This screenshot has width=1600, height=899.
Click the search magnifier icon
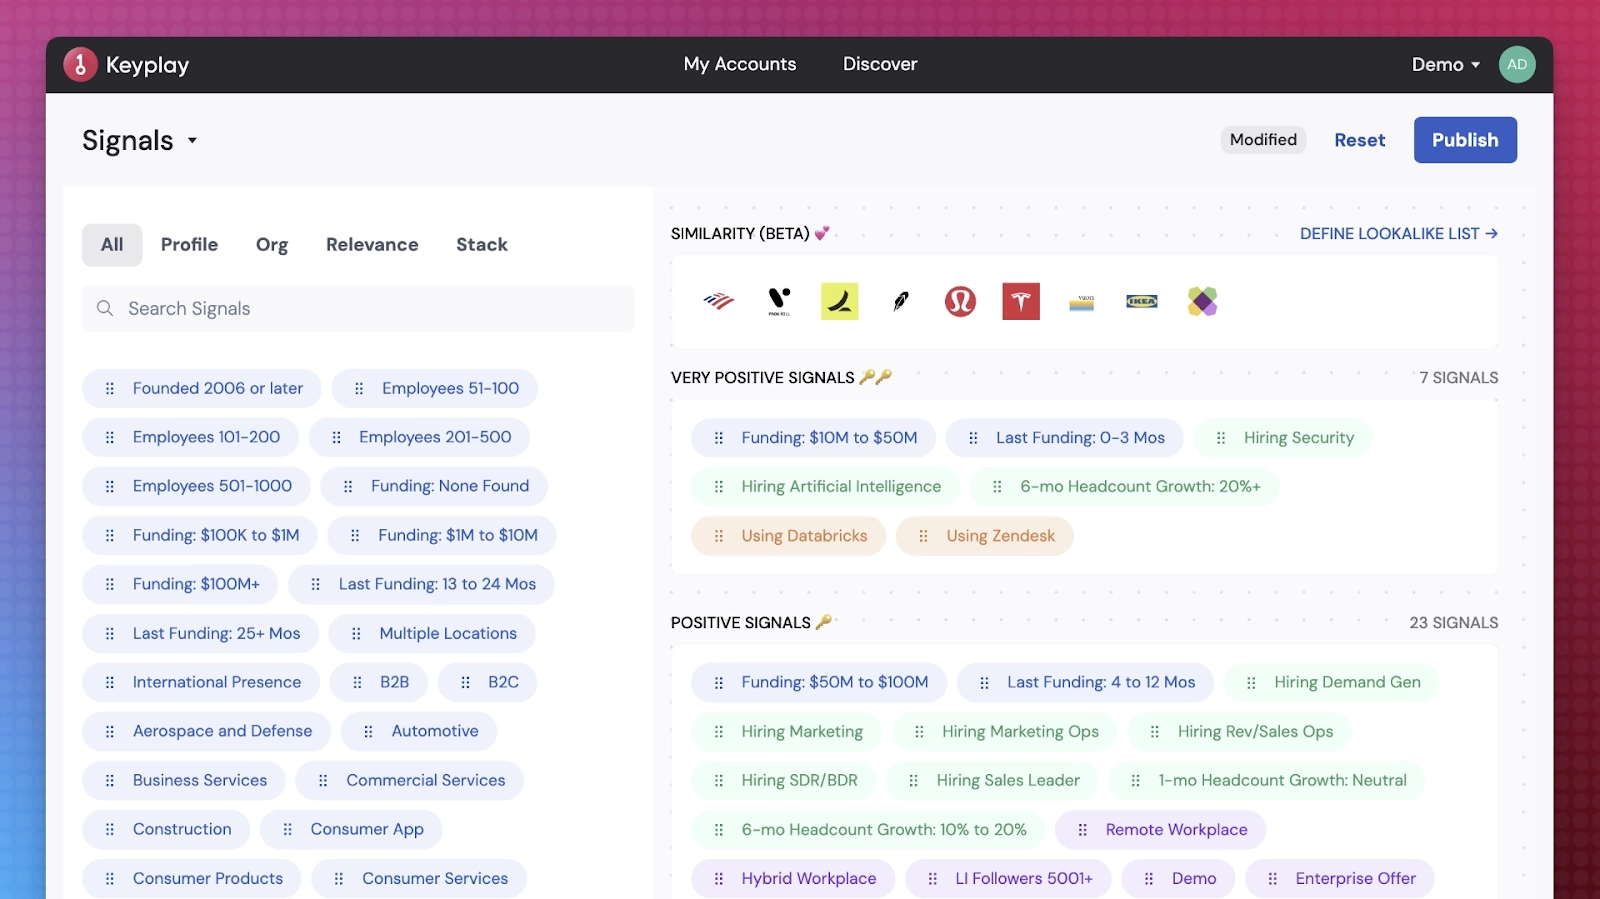(x=105, y=308)
